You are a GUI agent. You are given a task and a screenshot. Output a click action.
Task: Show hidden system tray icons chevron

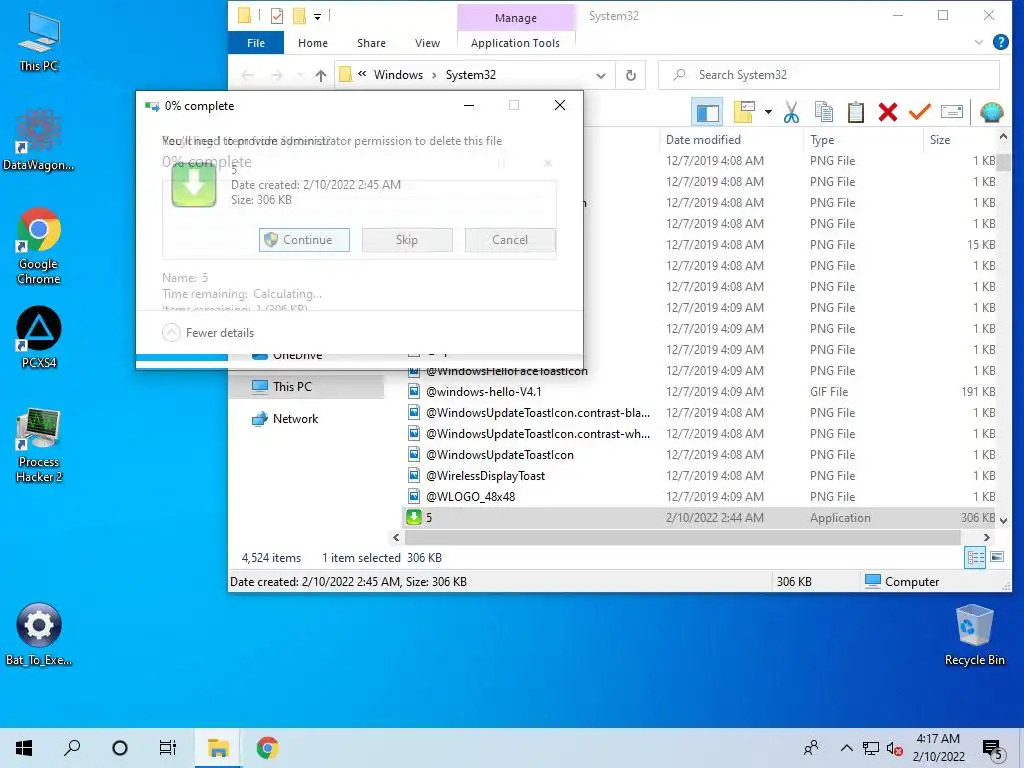(846, 748)
